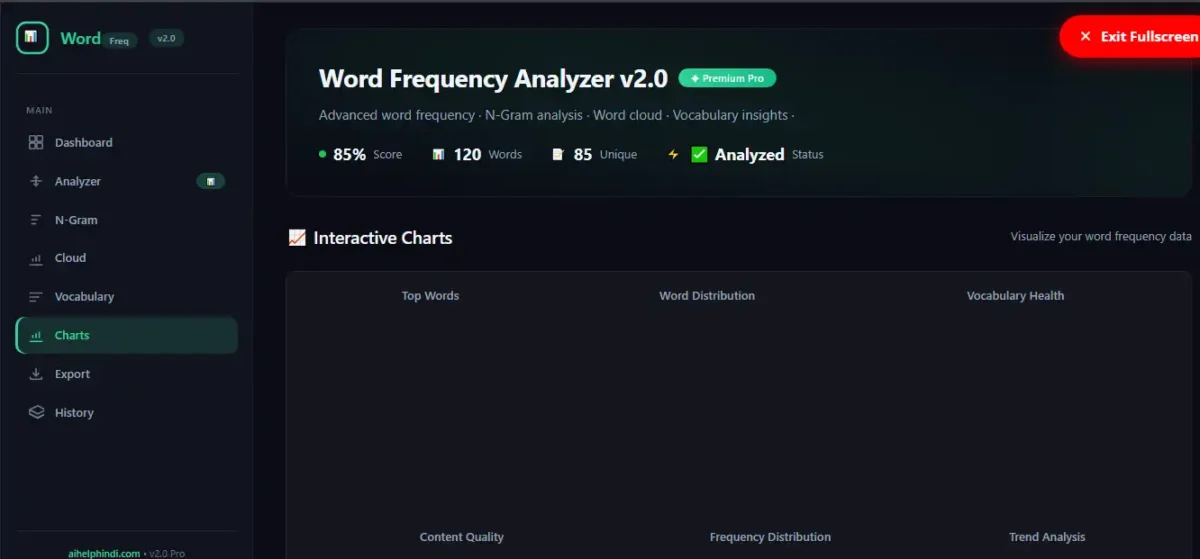Click the Vocabulary Health chart title
Viewport: 1200px width, 559px height.
coord(1015,296)
